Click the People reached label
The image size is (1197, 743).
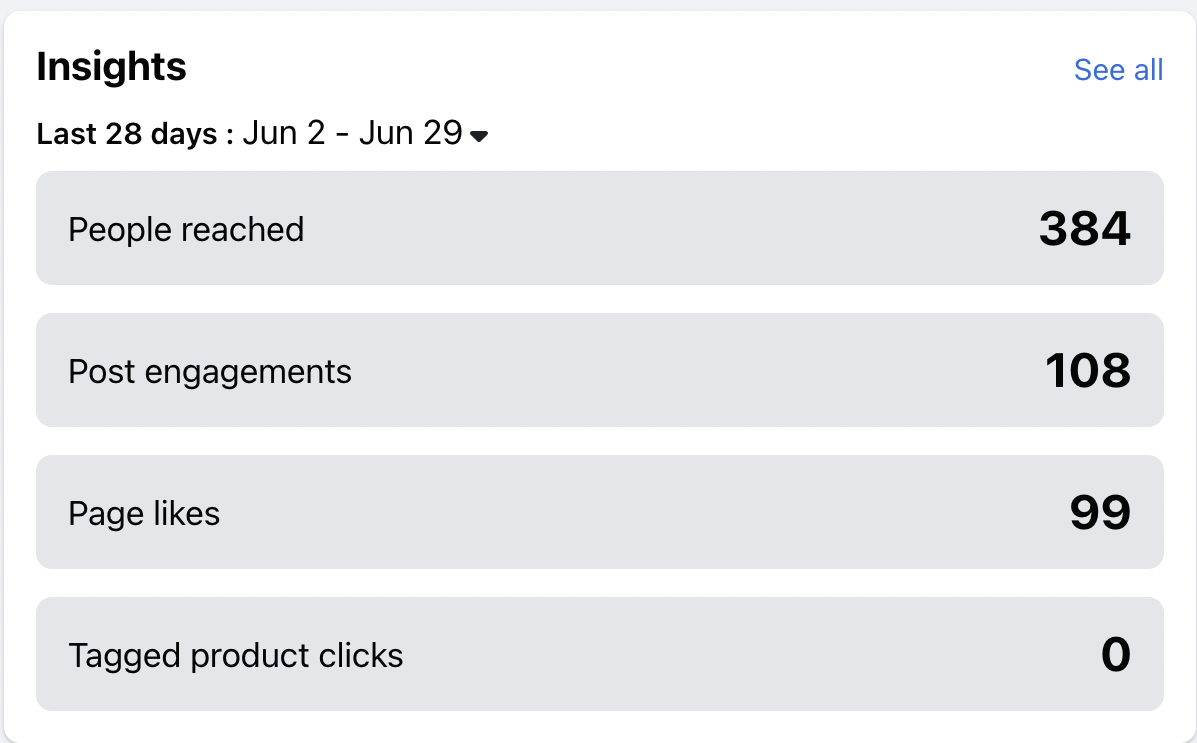click(x=186, y=229)
